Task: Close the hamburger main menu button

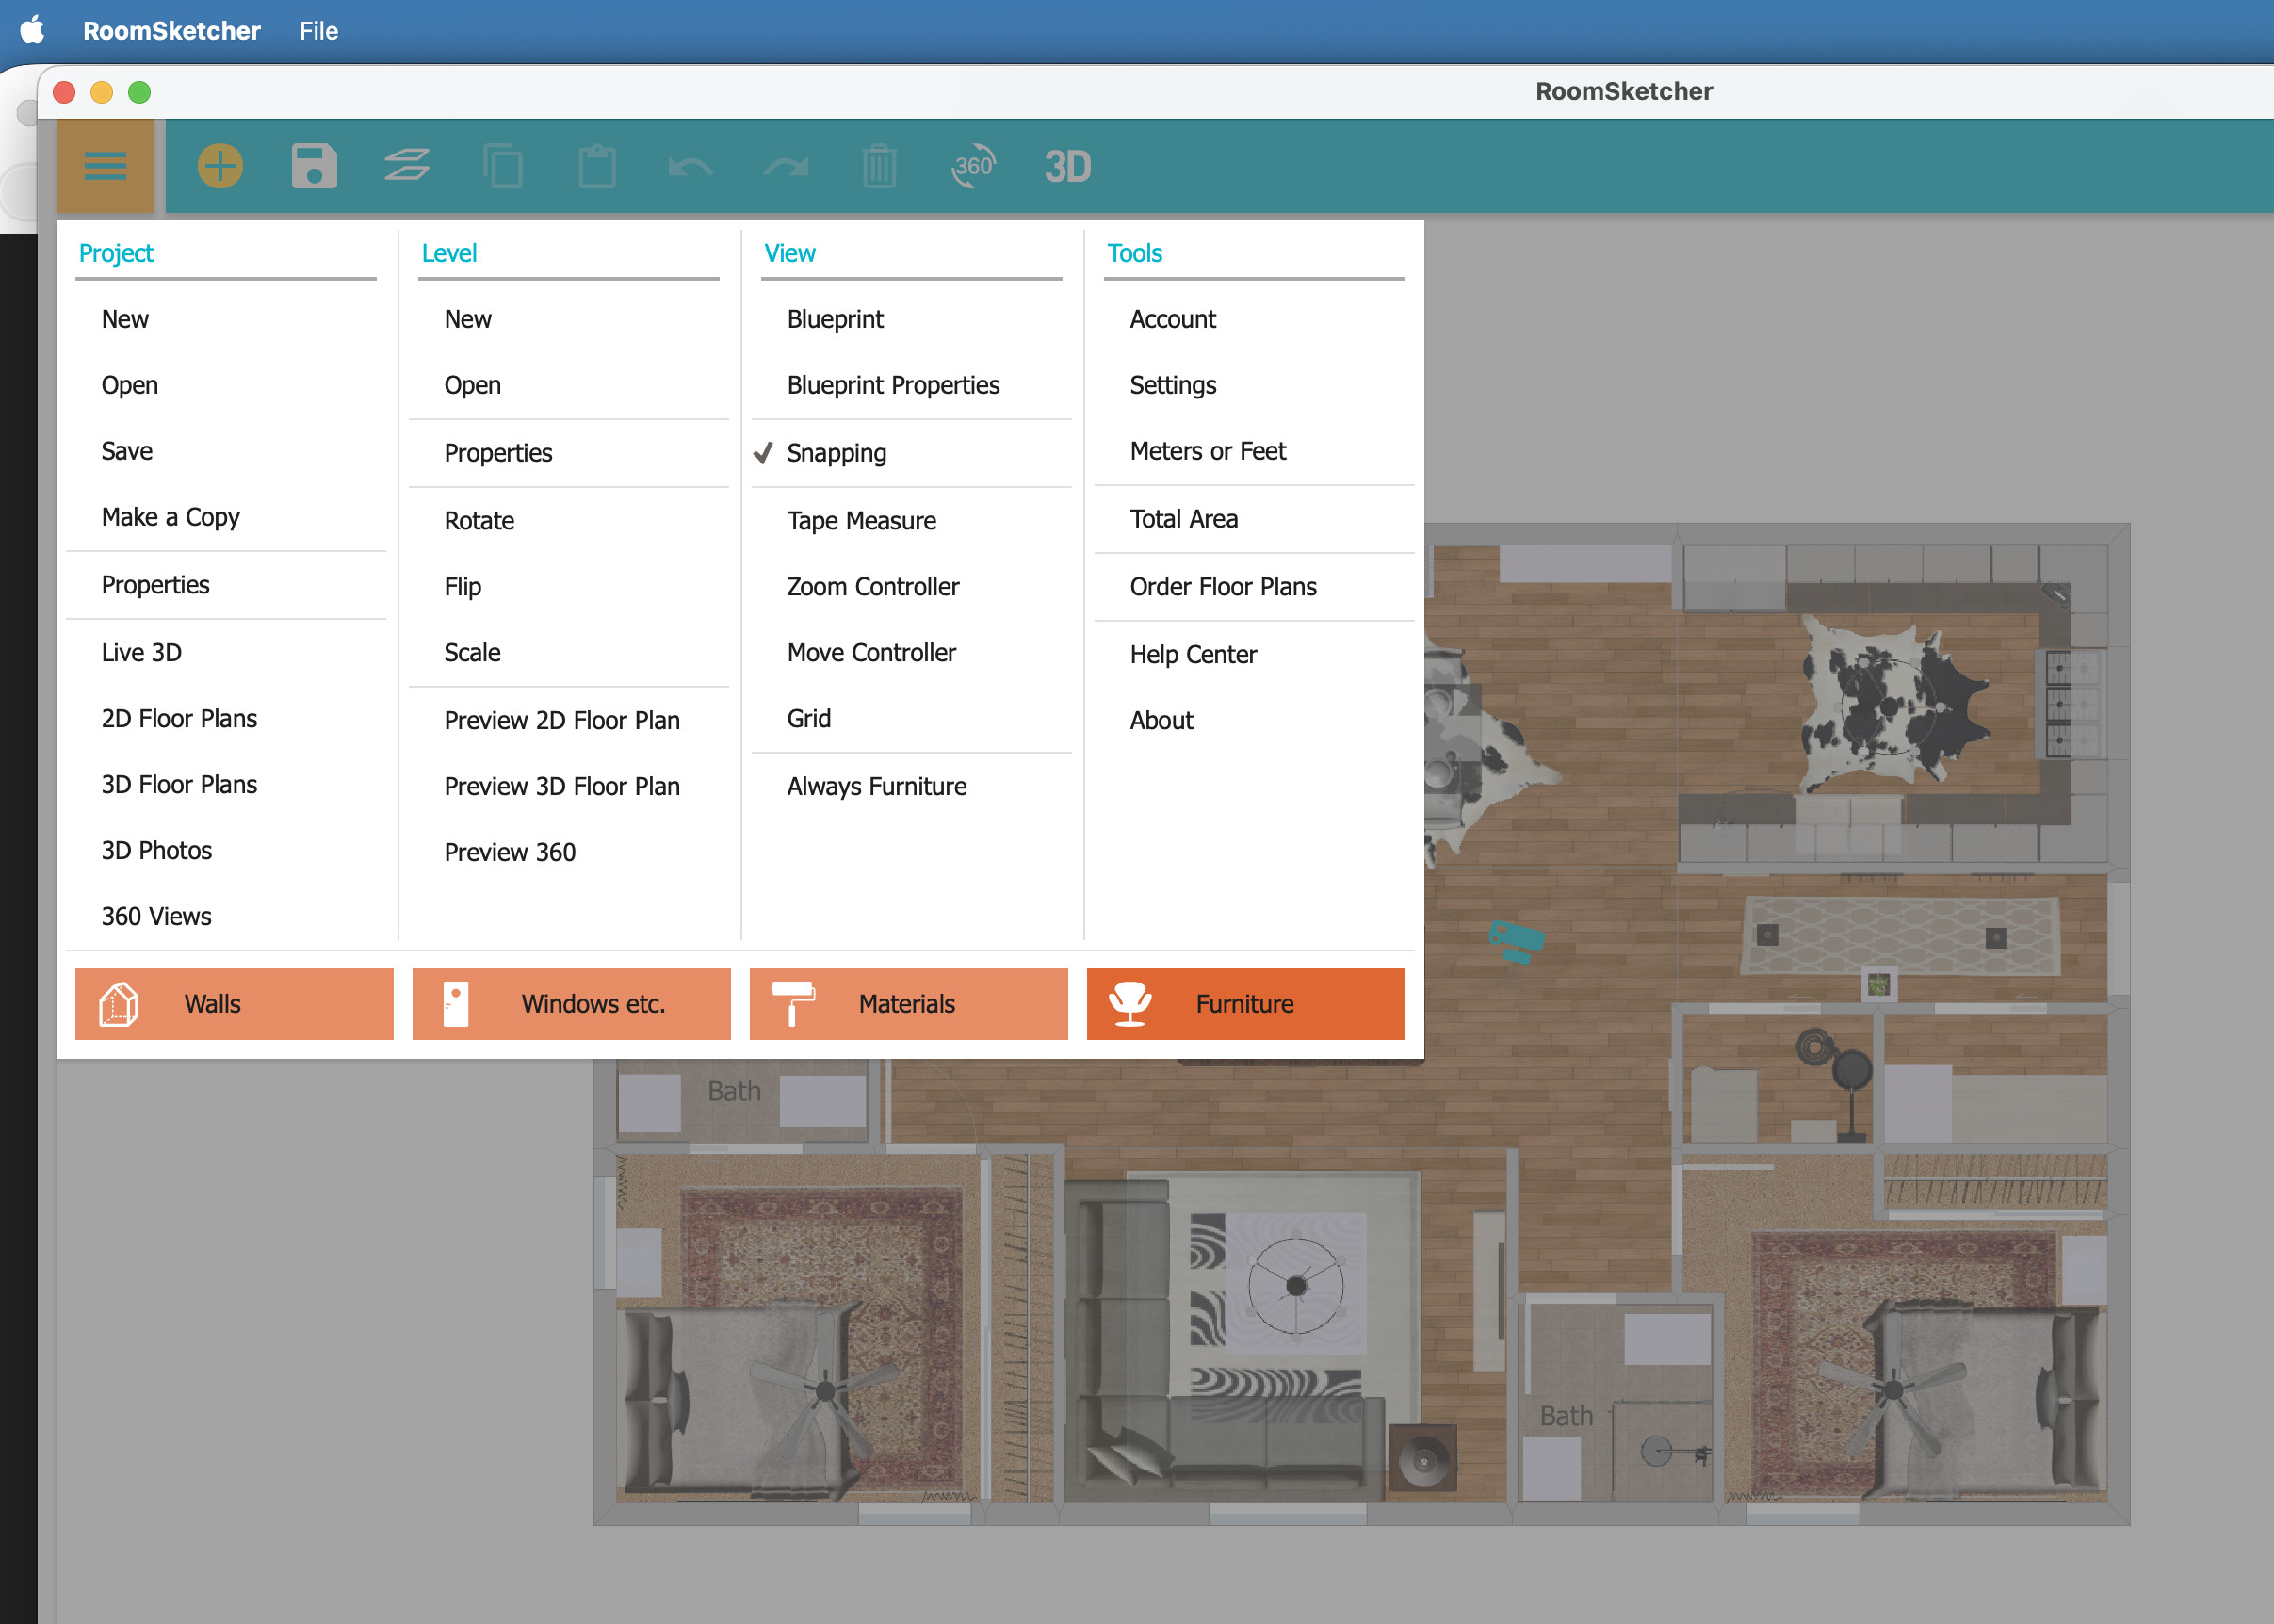Action: click(x=105, y=166)
